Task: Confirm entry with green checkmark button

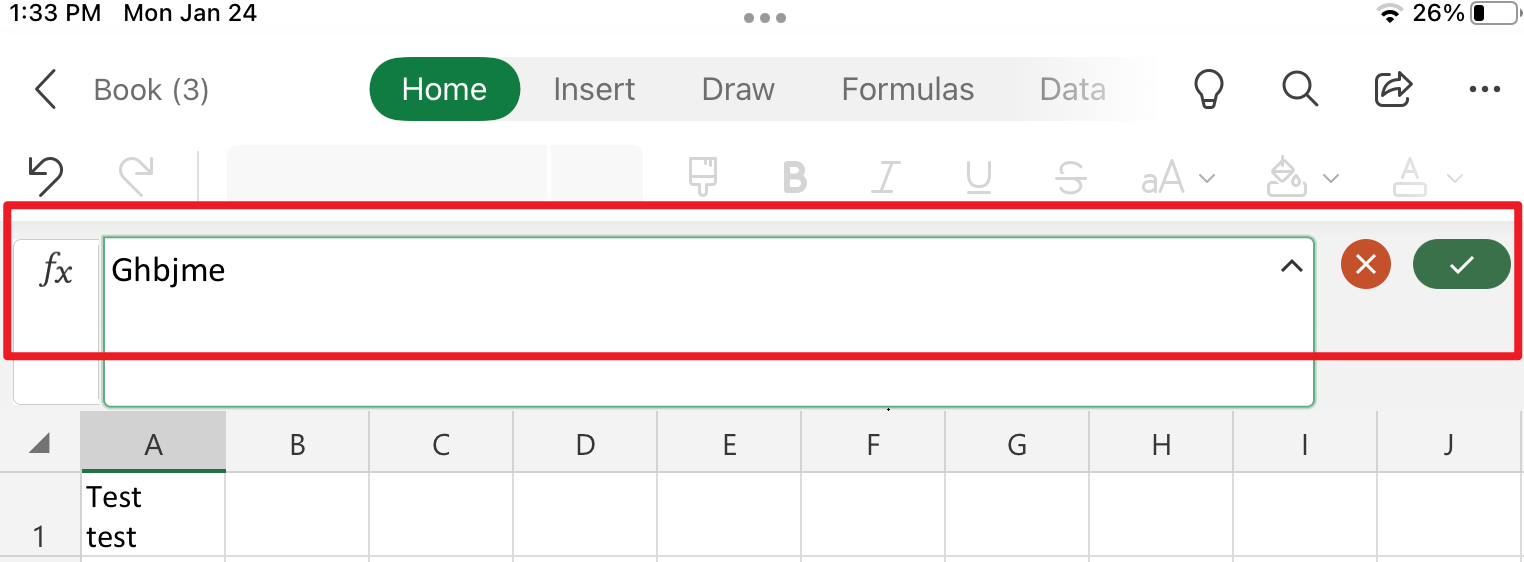Action: [x=1461, y=264]
